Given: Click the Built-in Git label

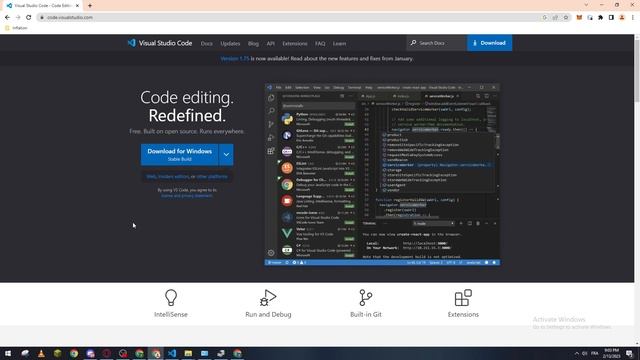Looking at the screenshot, I should click(366, 315).
